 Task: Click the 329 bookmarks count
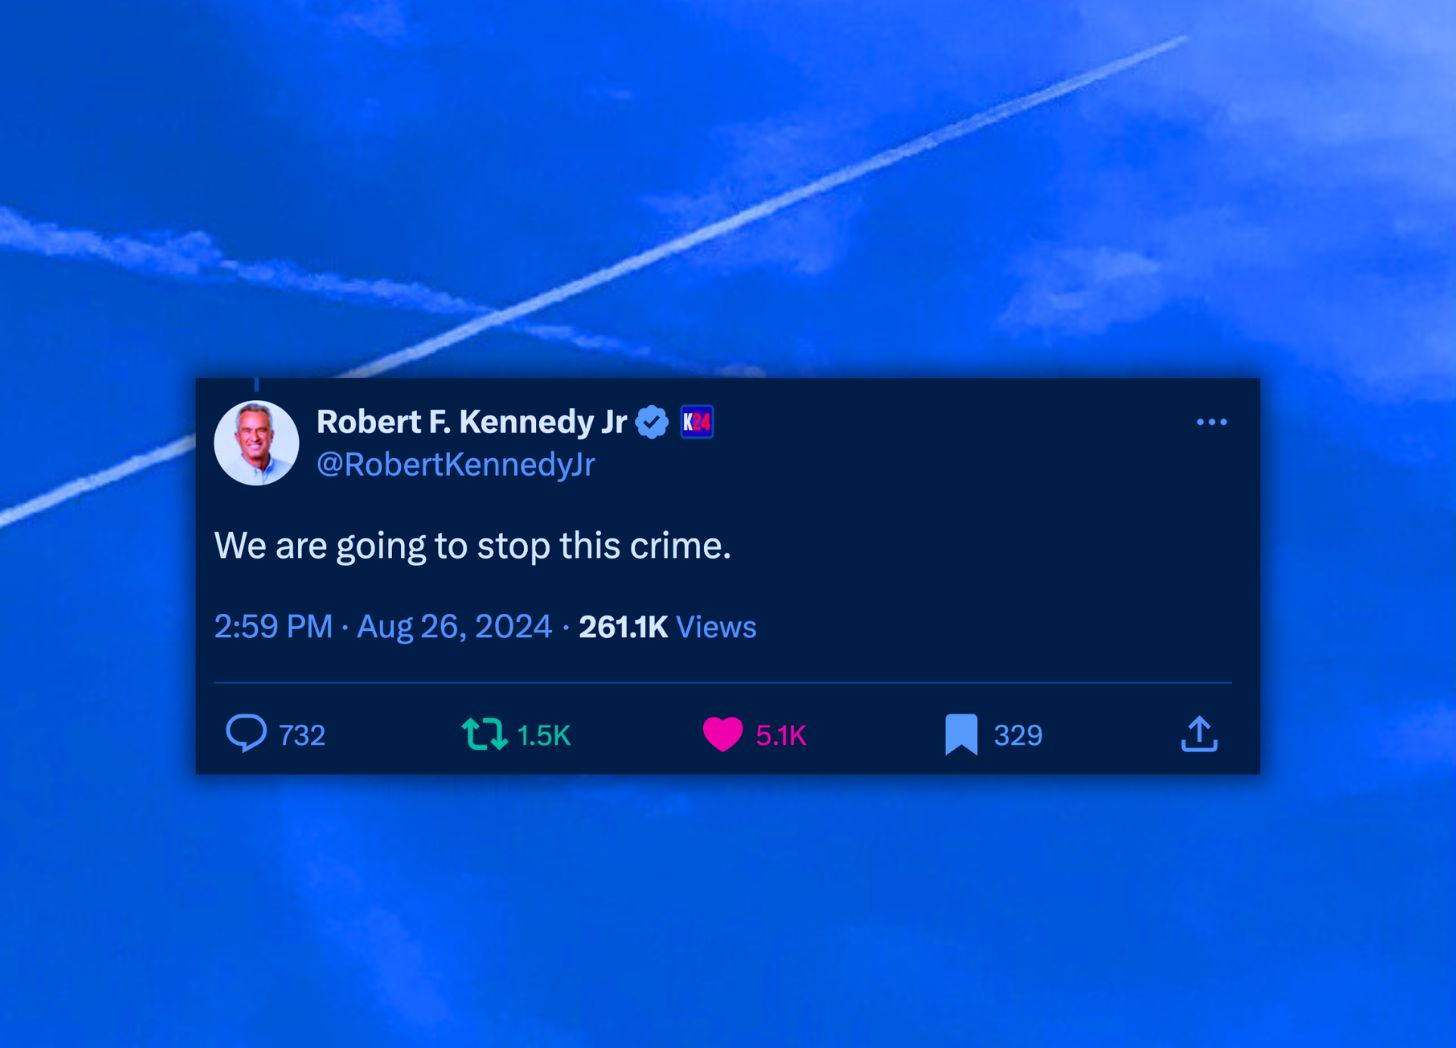point(1018,735)
